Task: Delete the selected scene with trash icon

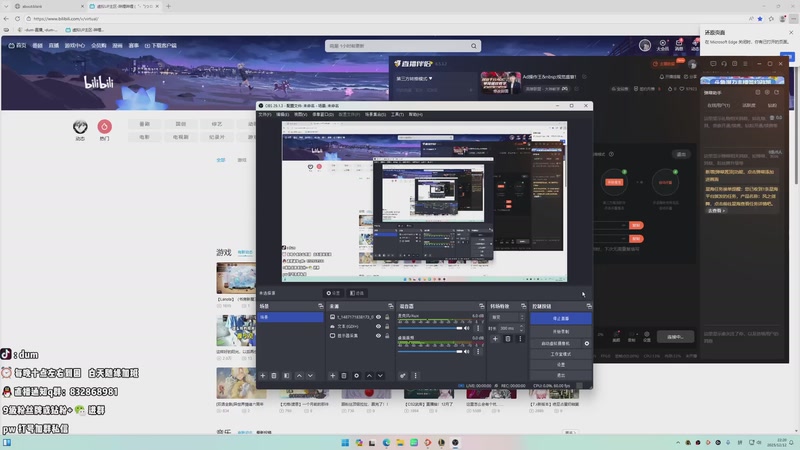Action: pos(274,376)
